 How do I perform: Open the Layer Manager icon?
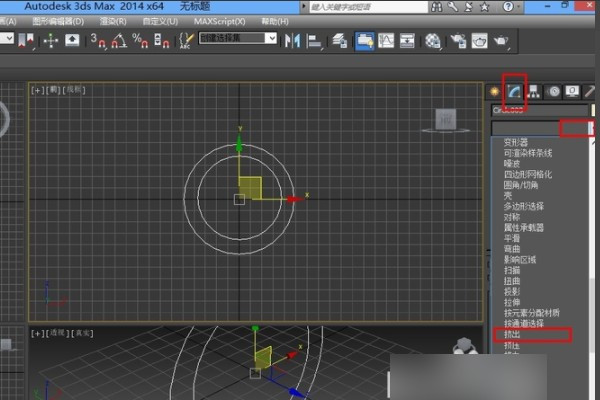tap(340, 41)
